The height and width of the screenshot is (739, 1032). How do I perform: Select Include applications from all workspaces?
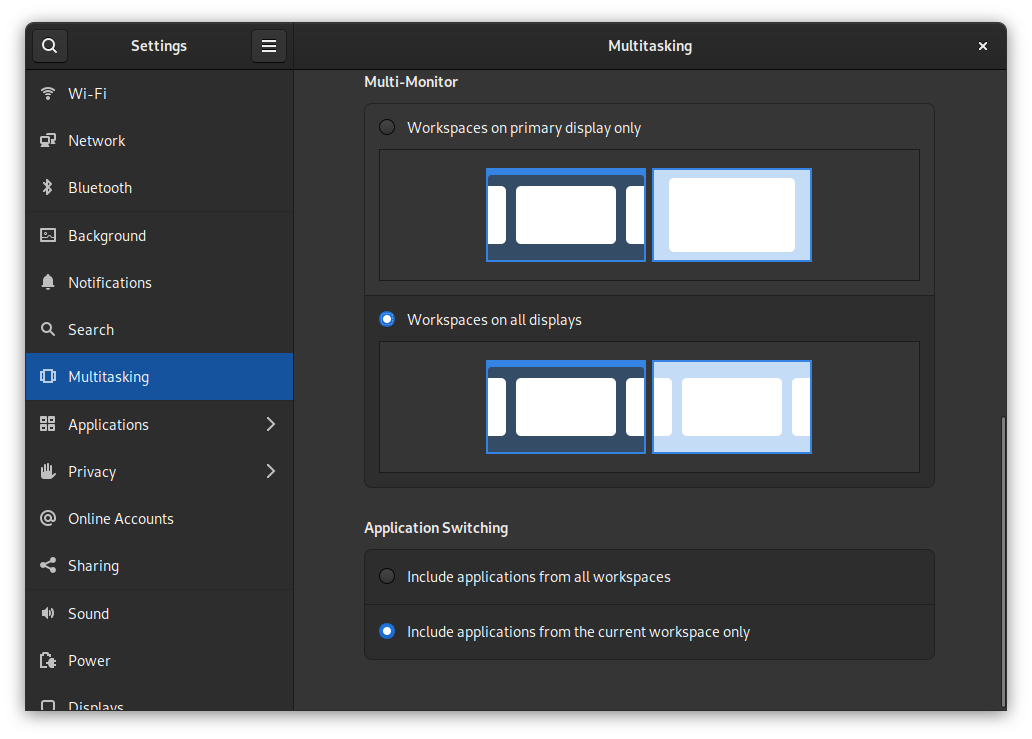tap(387, 576)
